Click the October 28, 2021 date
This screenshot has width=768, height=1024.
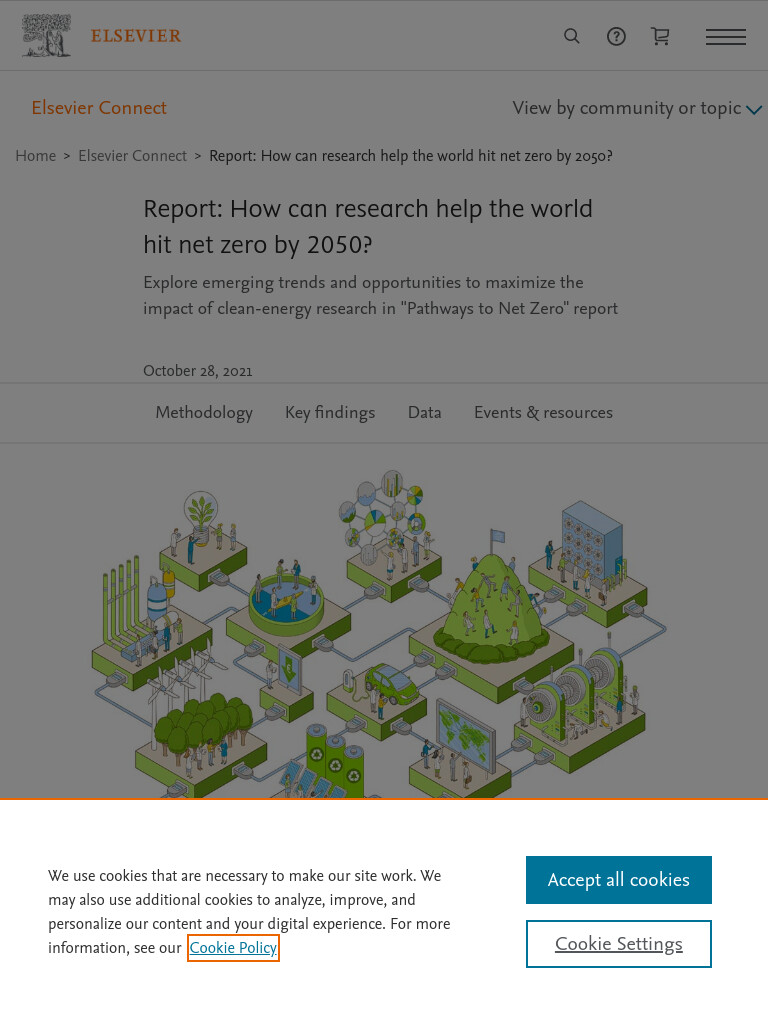click(198, 371)
